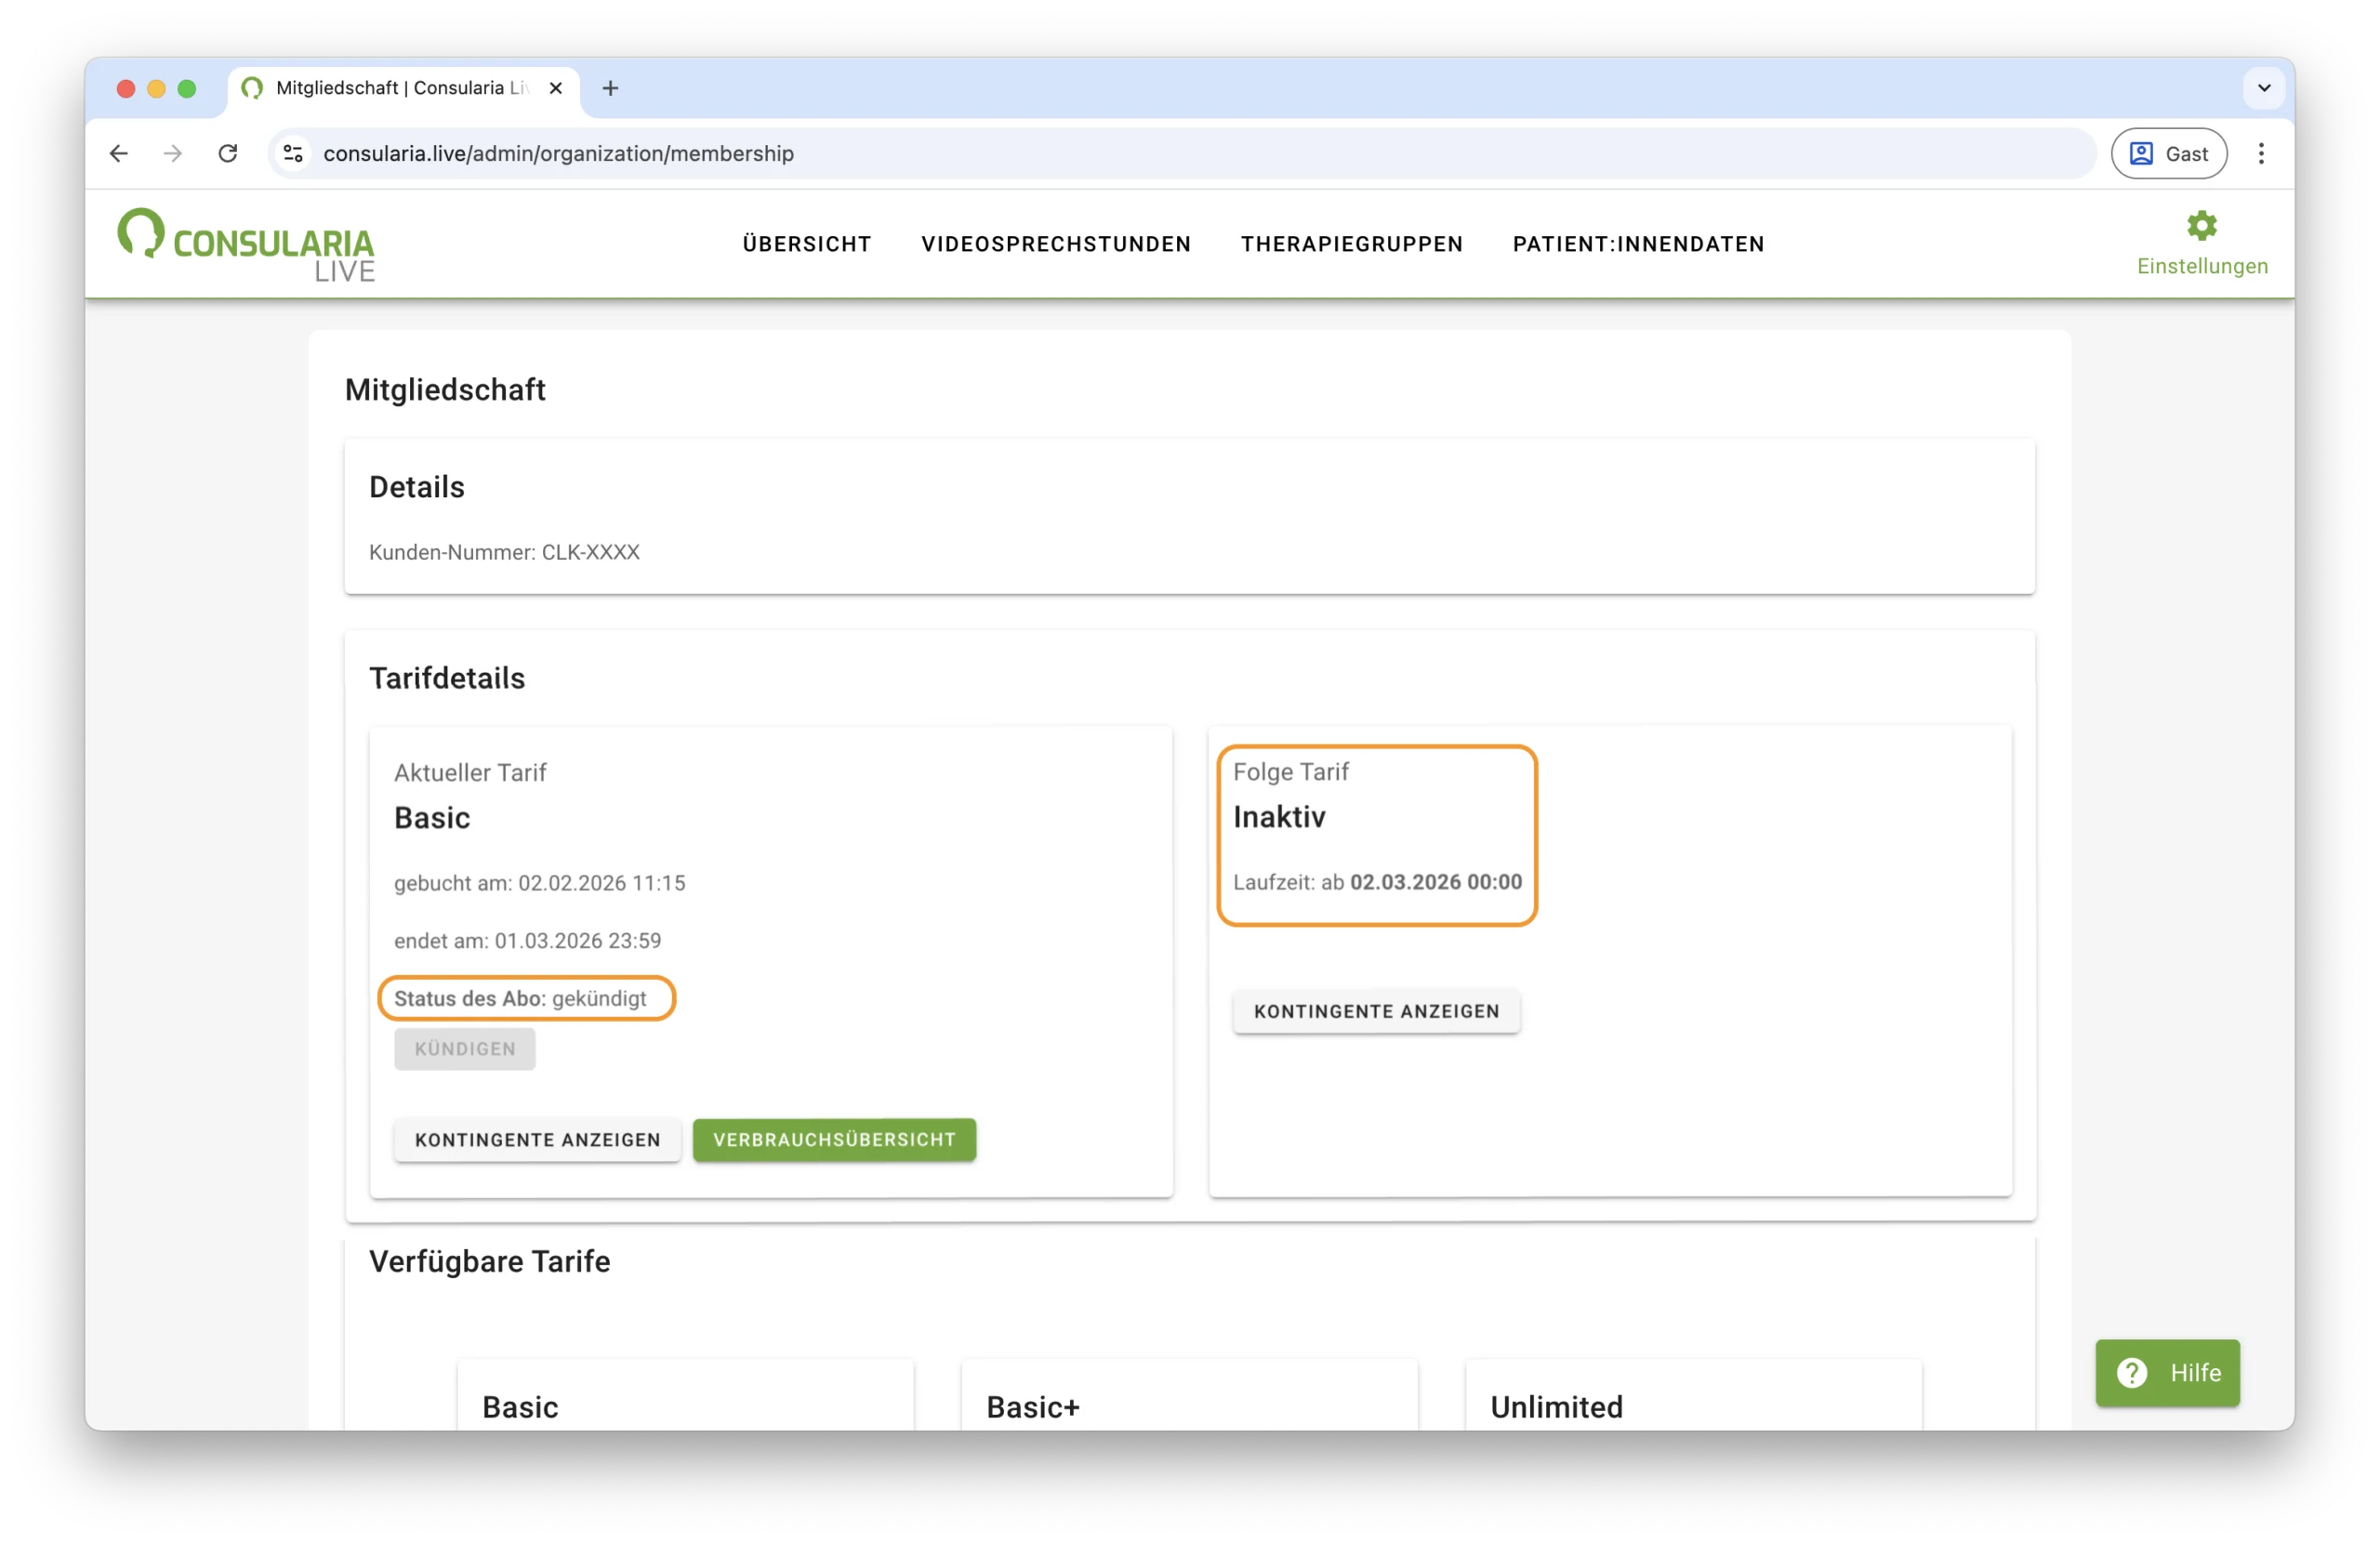Open Chrome three-dot menu

pyautogui.click(x=2260, y=153)
